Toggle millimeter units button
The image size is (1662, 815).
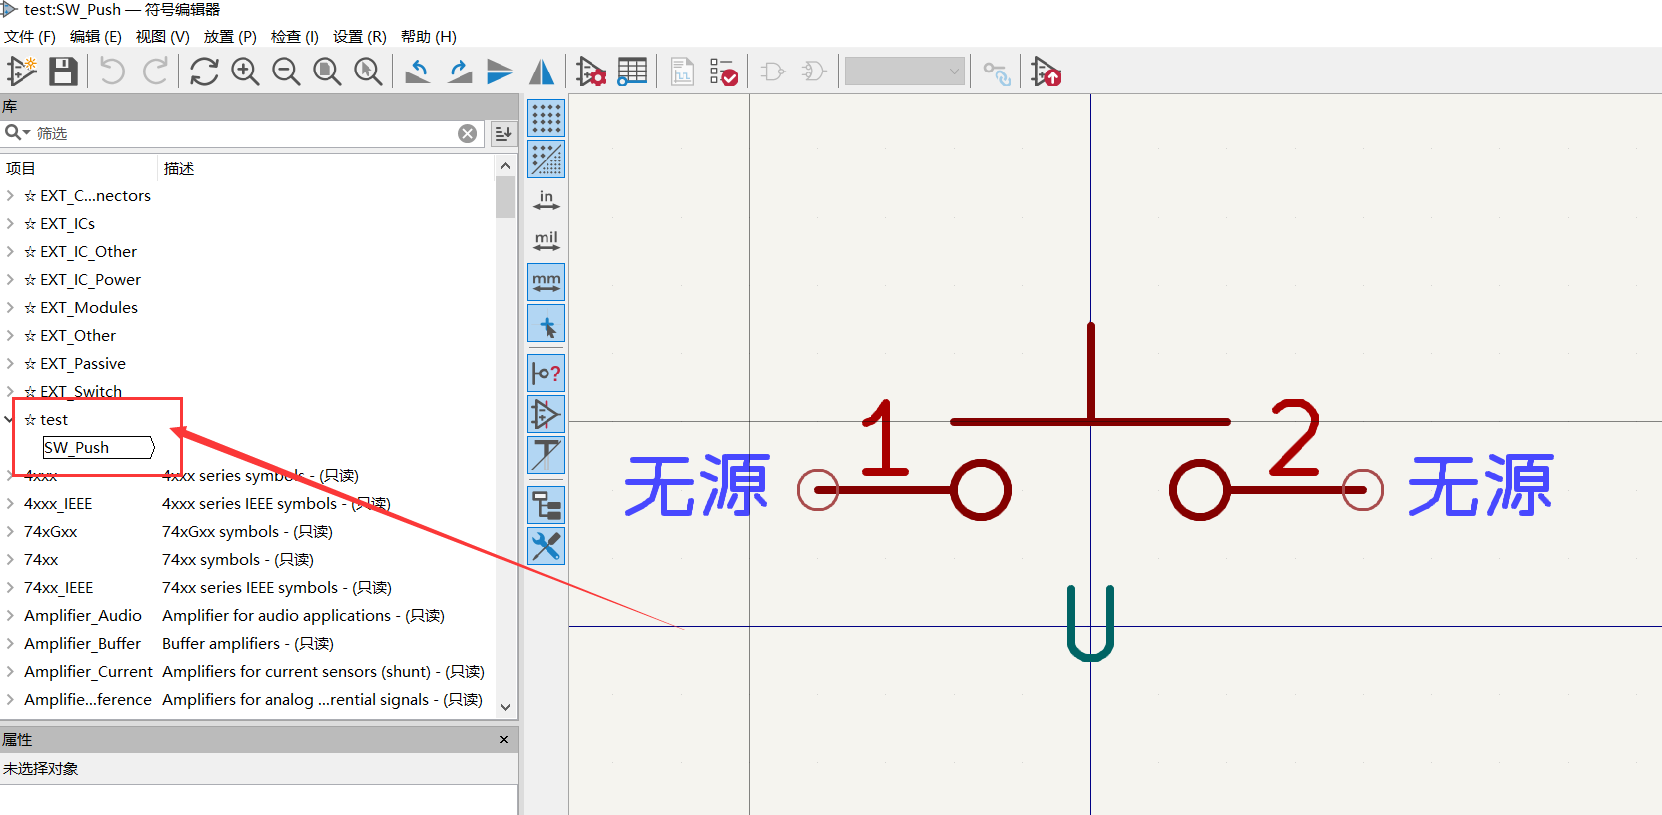[x=546, y=282]
